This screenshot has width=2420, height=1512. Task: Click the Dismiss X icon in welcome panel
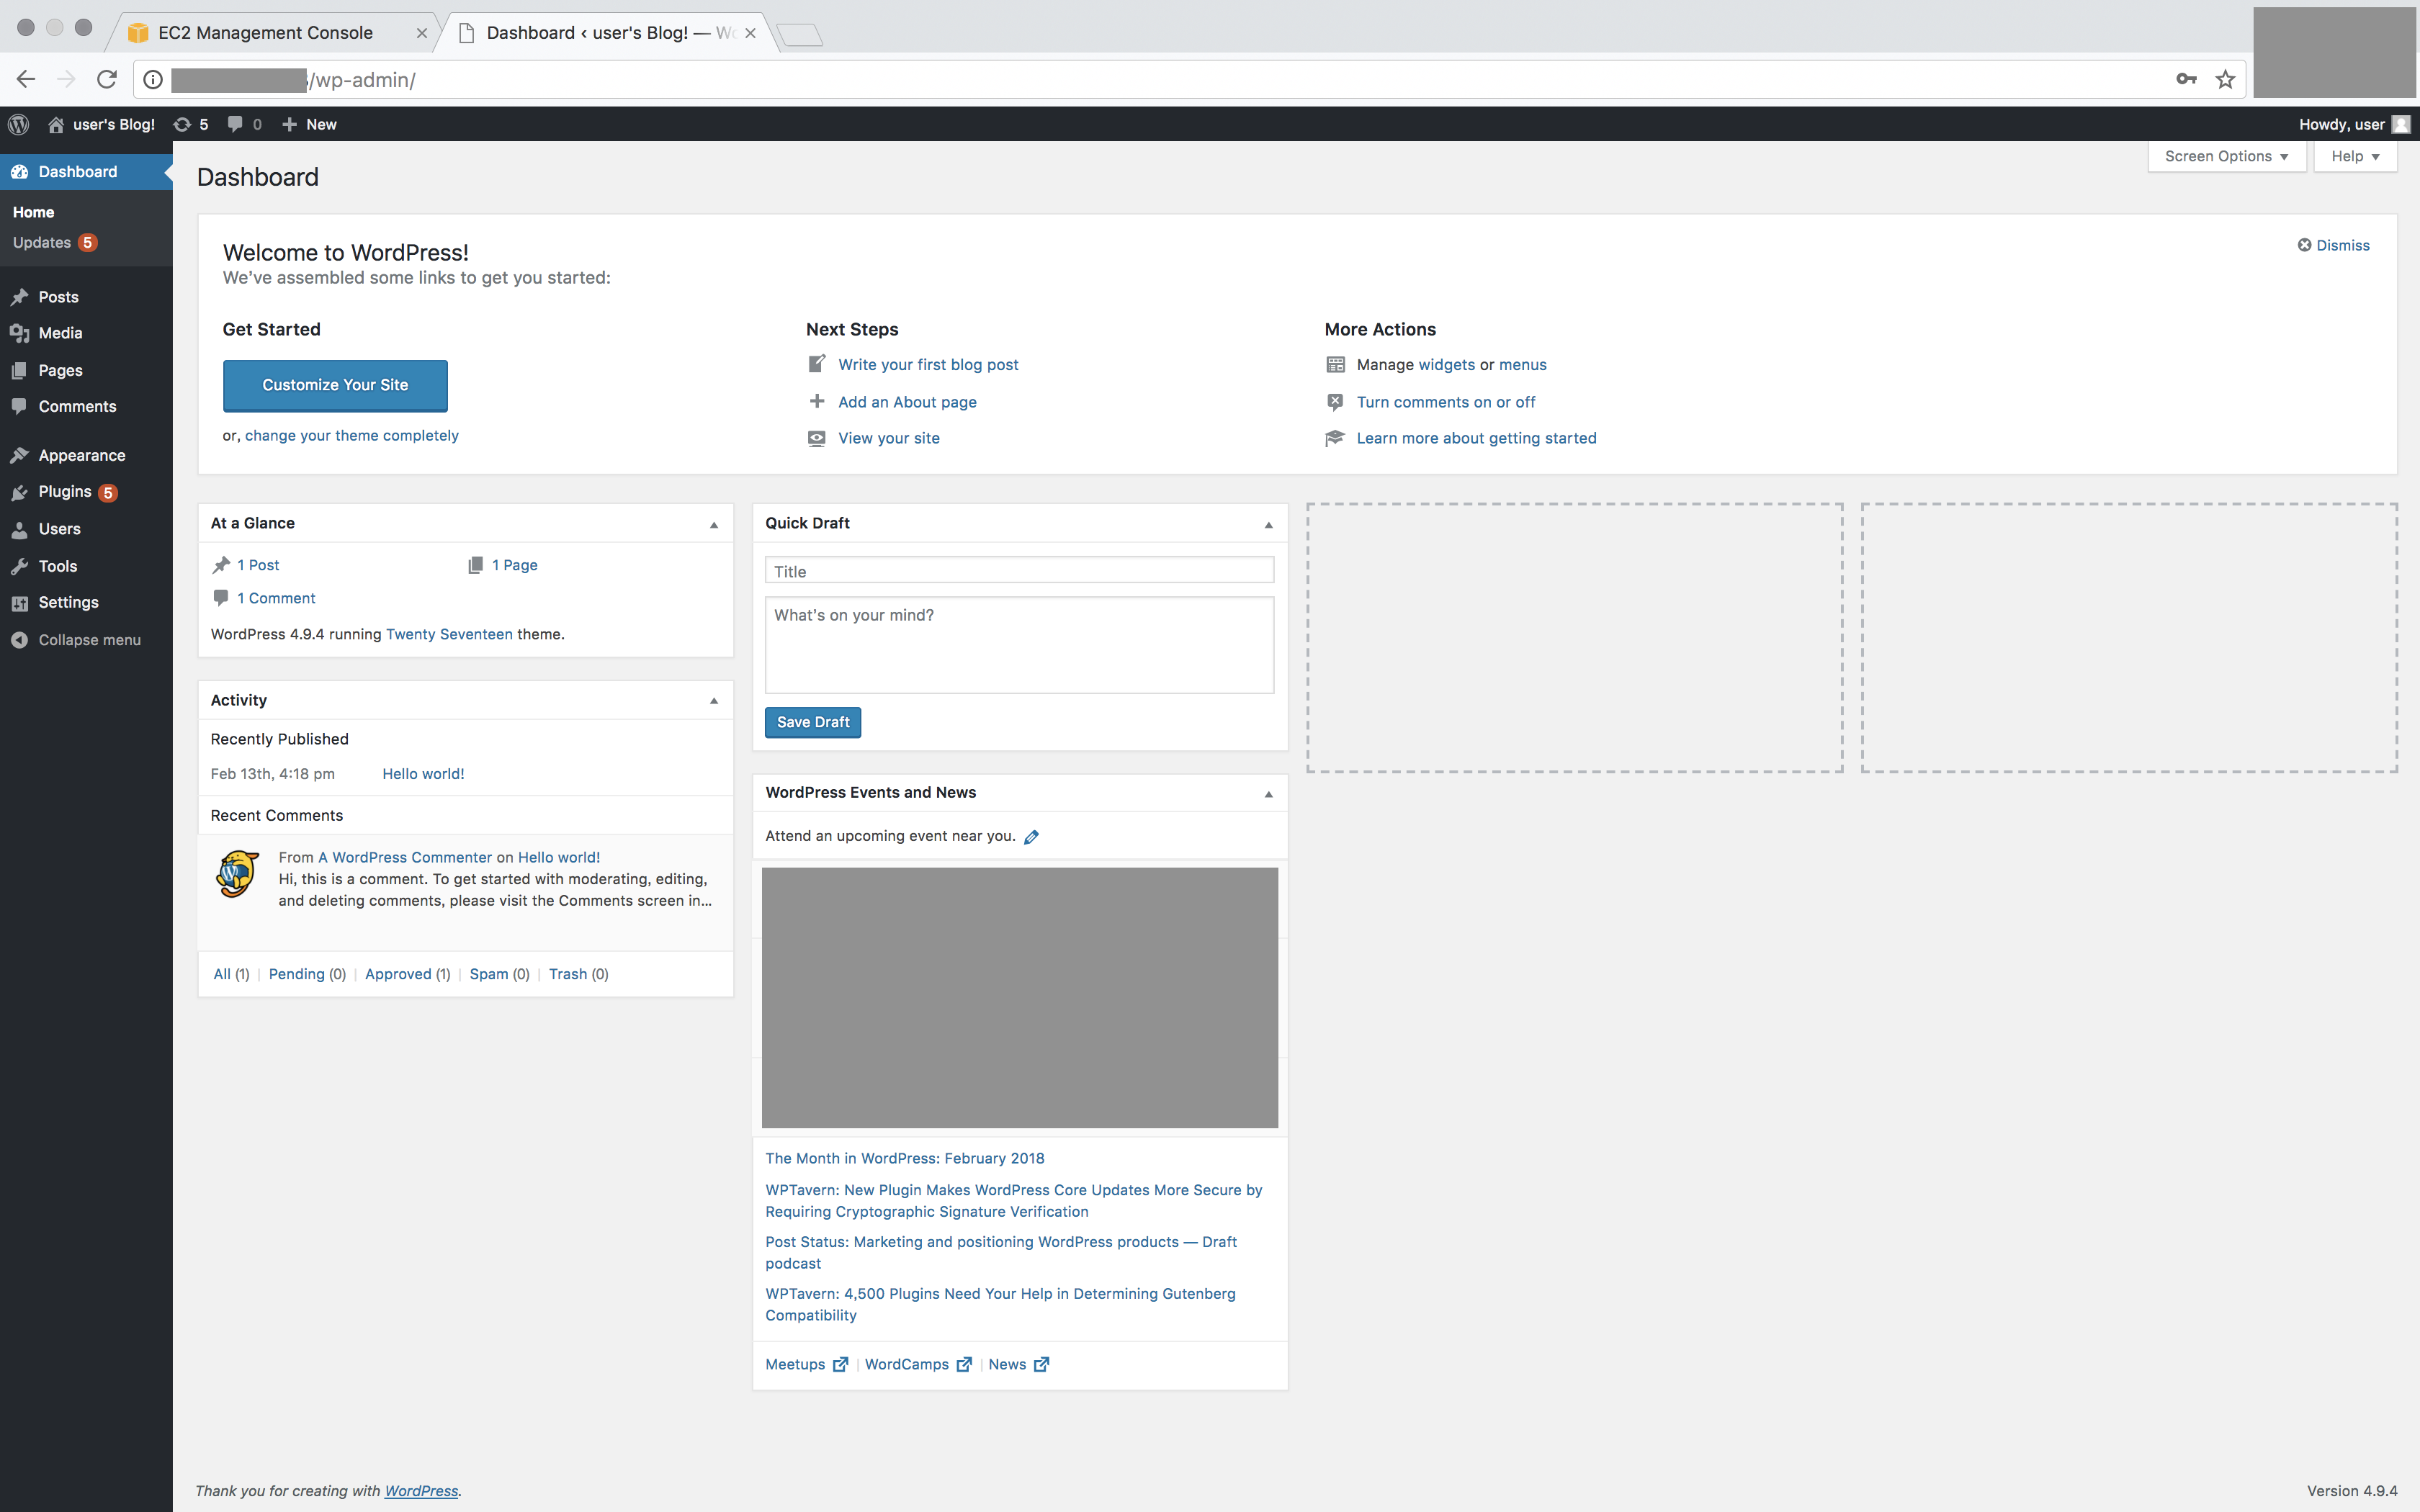point(2304,245)
